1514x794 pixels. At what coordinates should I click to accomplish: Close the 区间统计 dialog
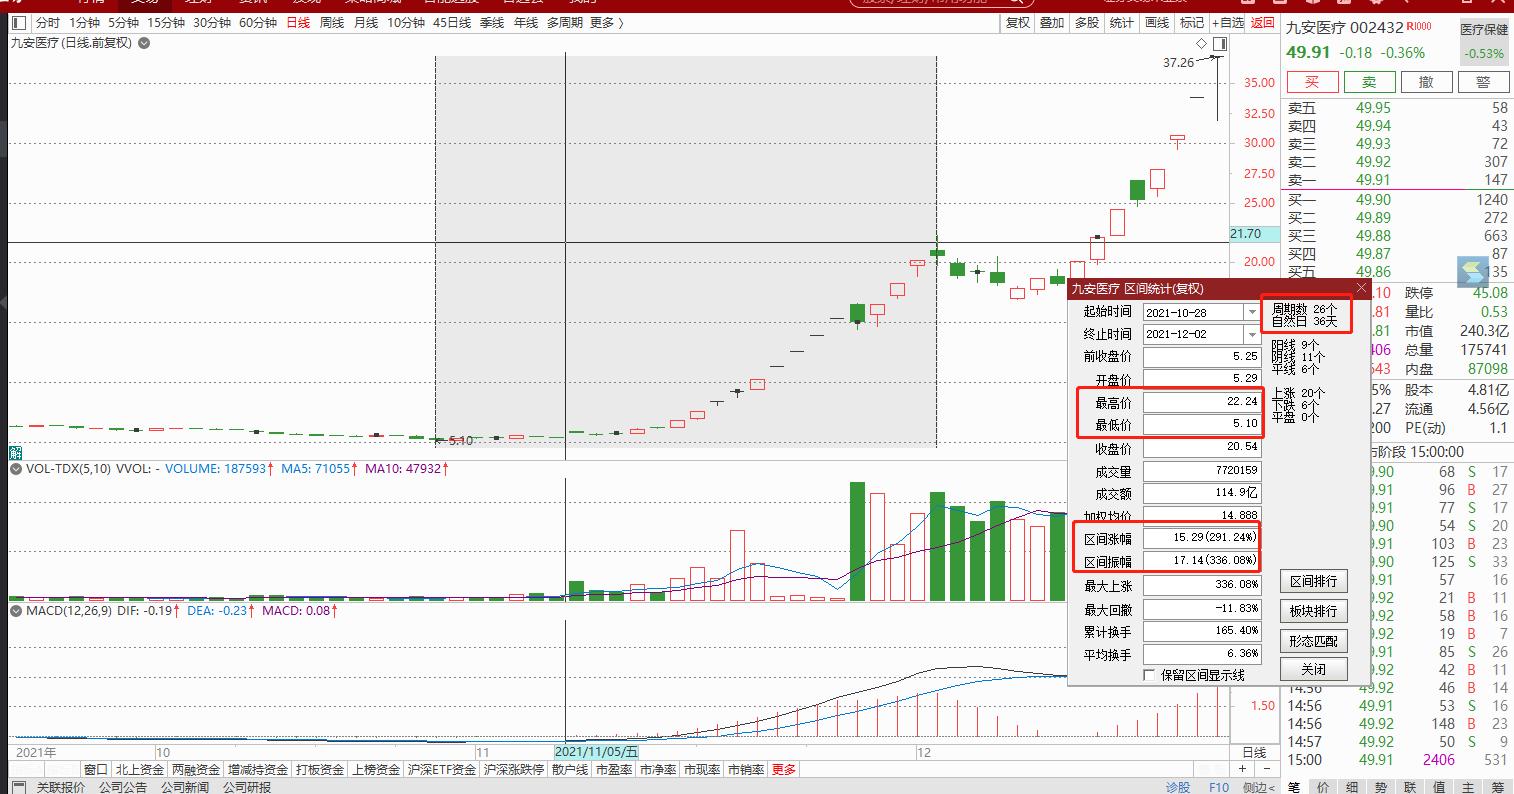pos(1361,288)
